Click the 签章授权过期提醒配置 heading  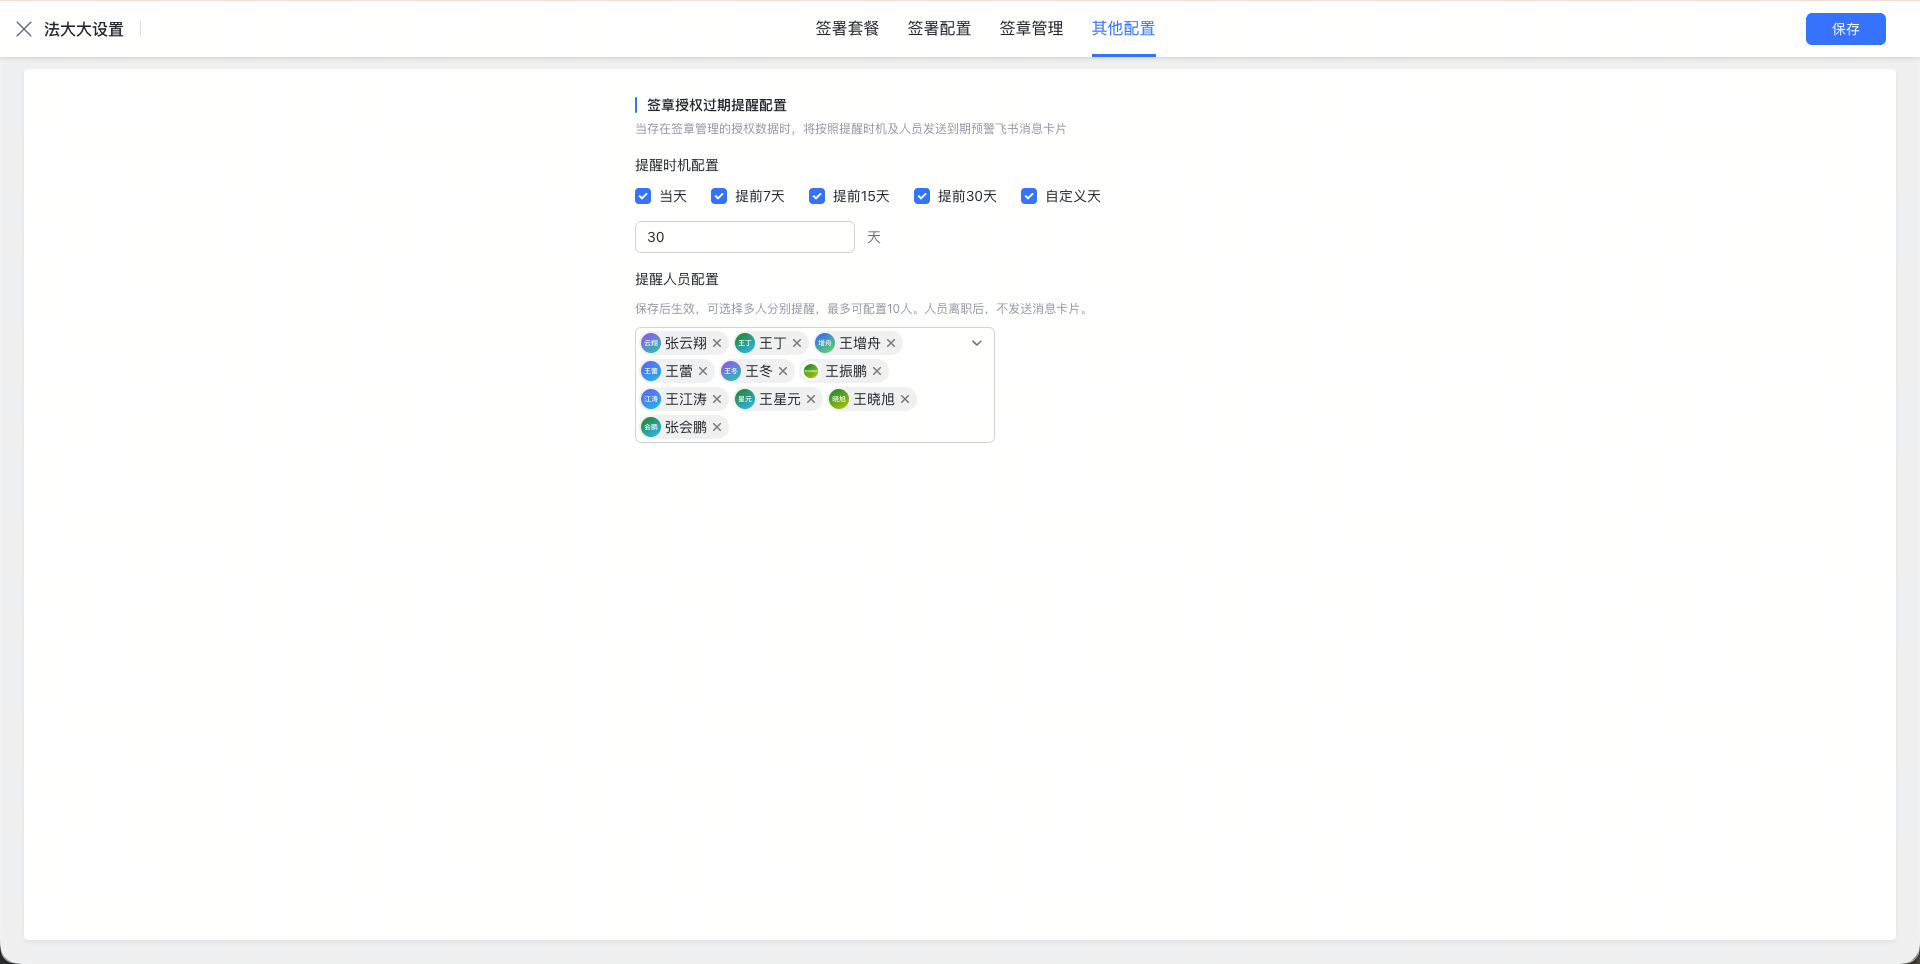tap(717, 105)
